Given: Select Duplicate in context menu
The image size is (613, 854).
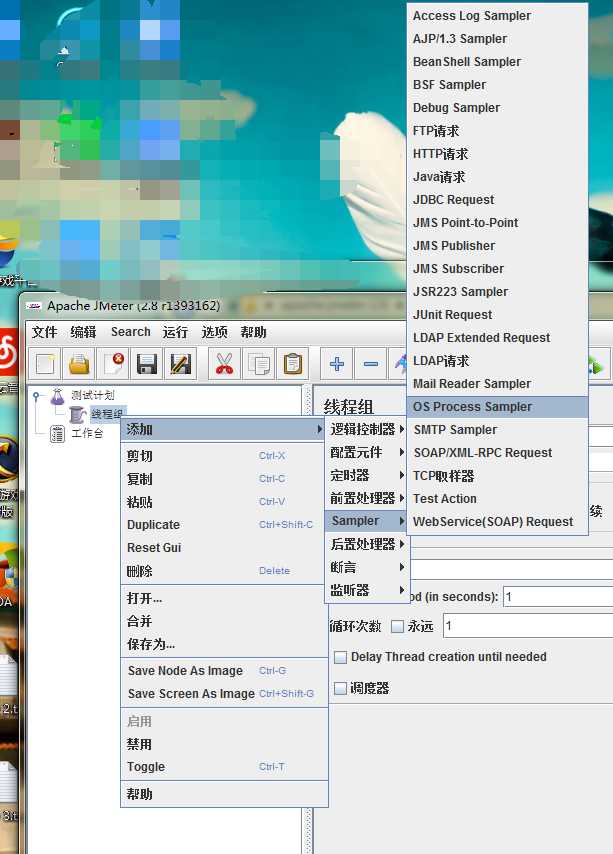Looking at the screenshot, I should tap(223, 524).
